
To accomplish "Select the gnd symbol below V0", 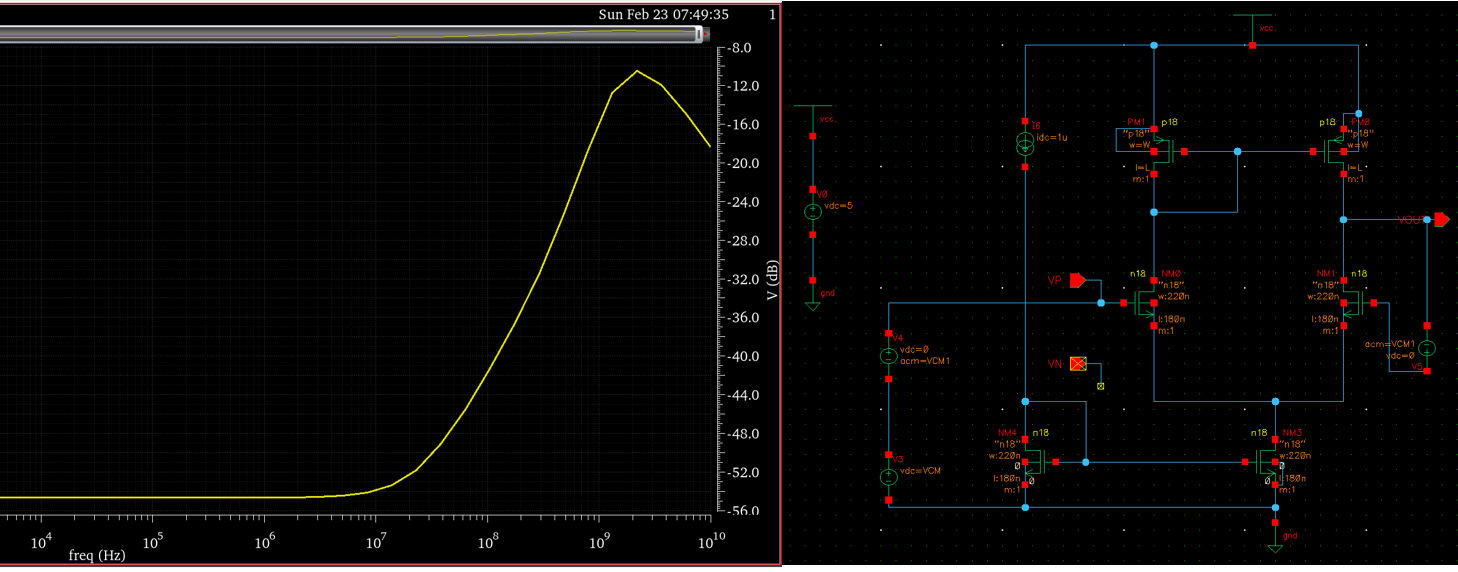I will [813, 296].
